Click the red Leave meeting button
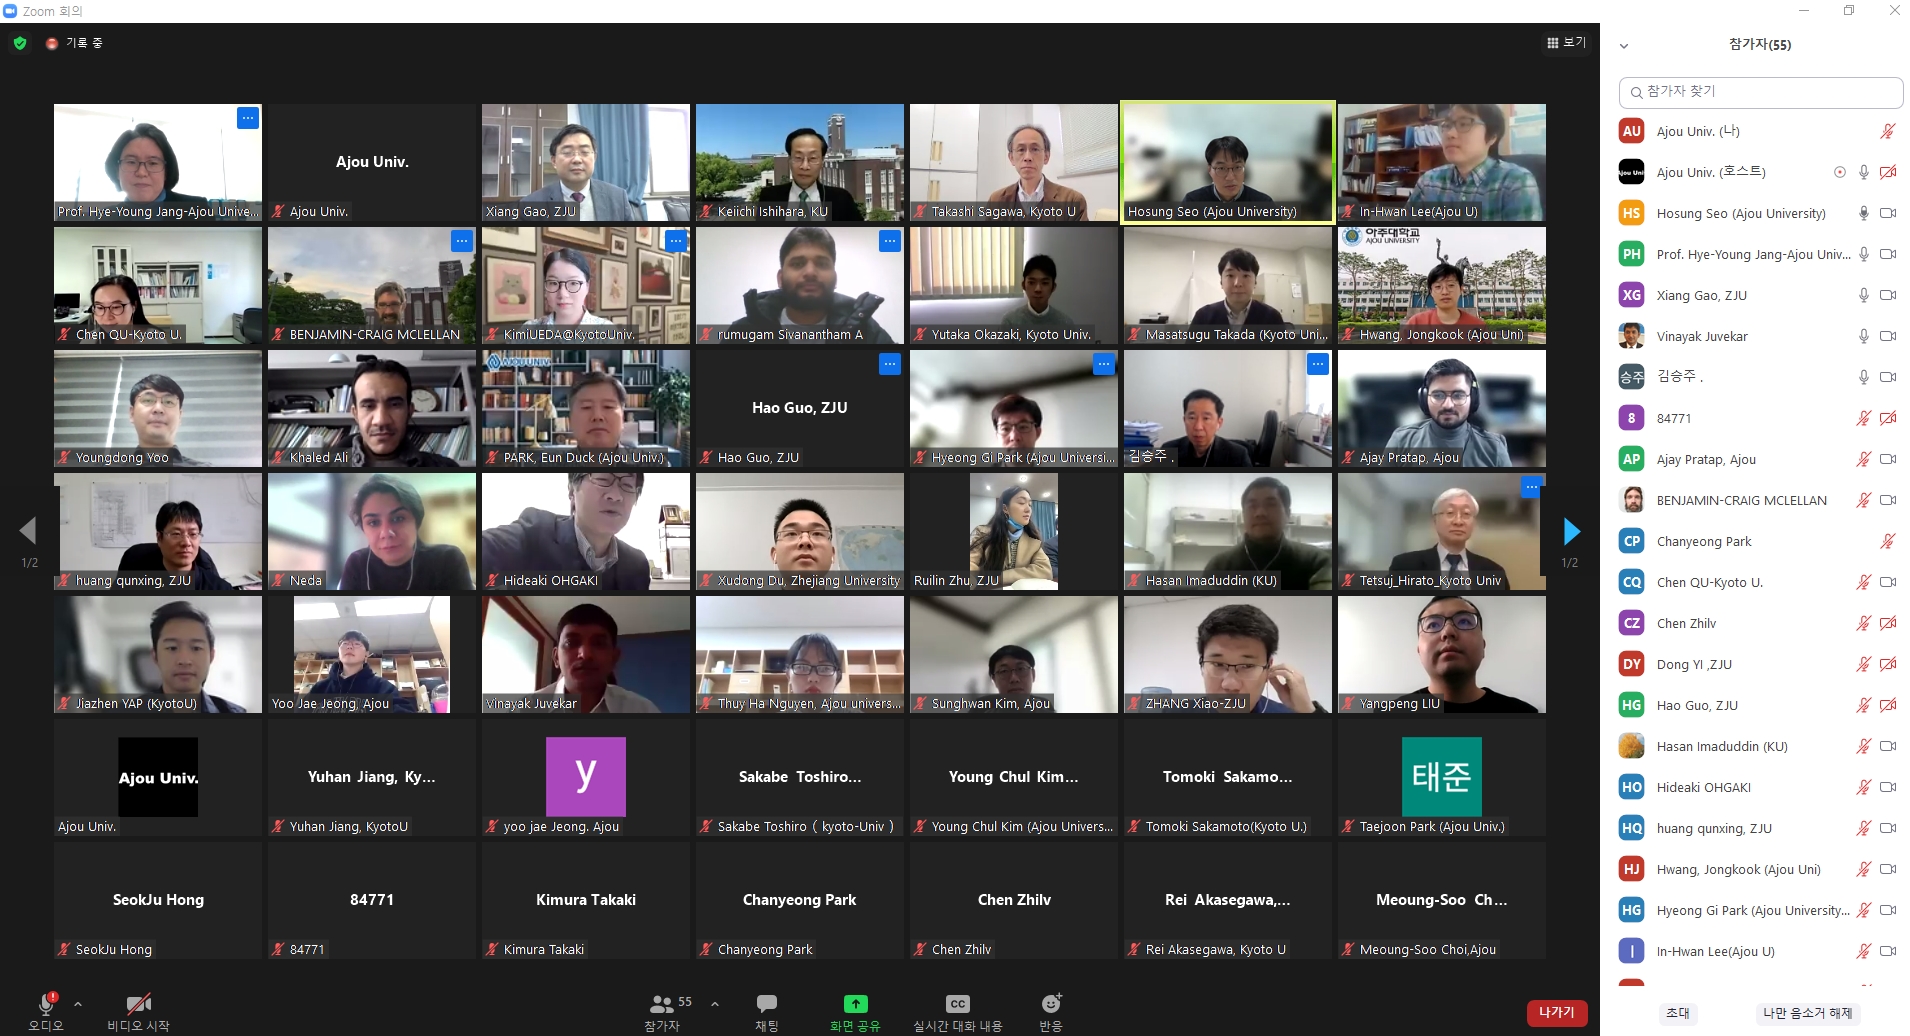Viewport: 1910px width, 1036px height. [x=1557, y=1012]
